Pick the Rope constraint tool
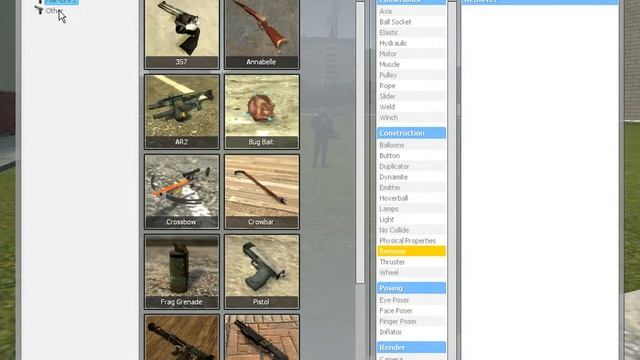This screenshot has width=640, height=360. [x=411, y=86]
